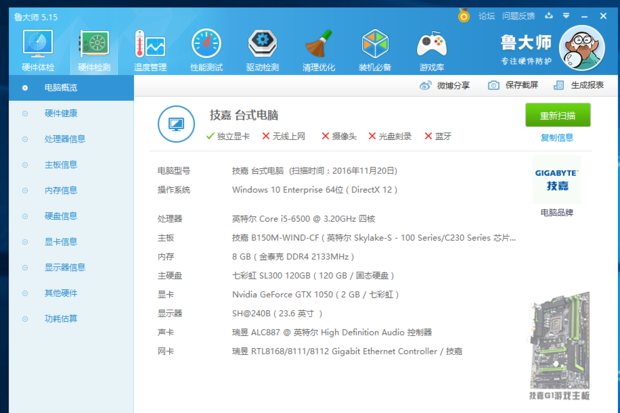
Task: Click the 鲁大师 mascot avatar
Action: [582, 48]
